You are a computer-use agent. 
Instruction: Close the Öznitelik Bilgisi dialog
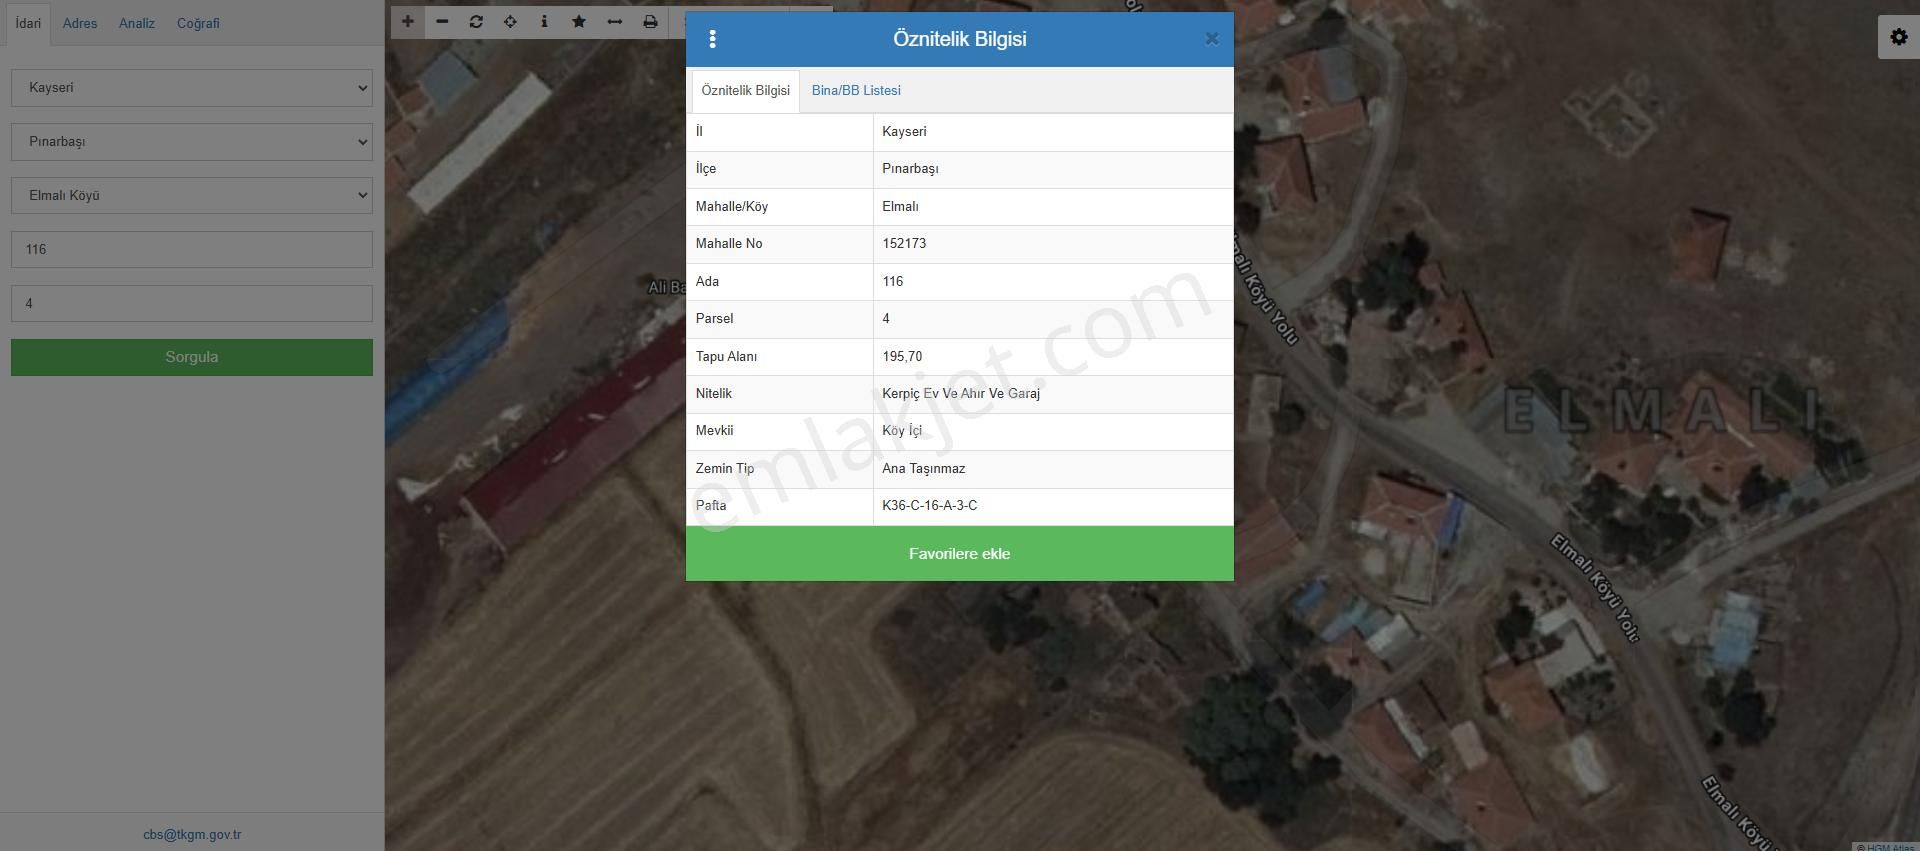click(x=1211, y=39)
